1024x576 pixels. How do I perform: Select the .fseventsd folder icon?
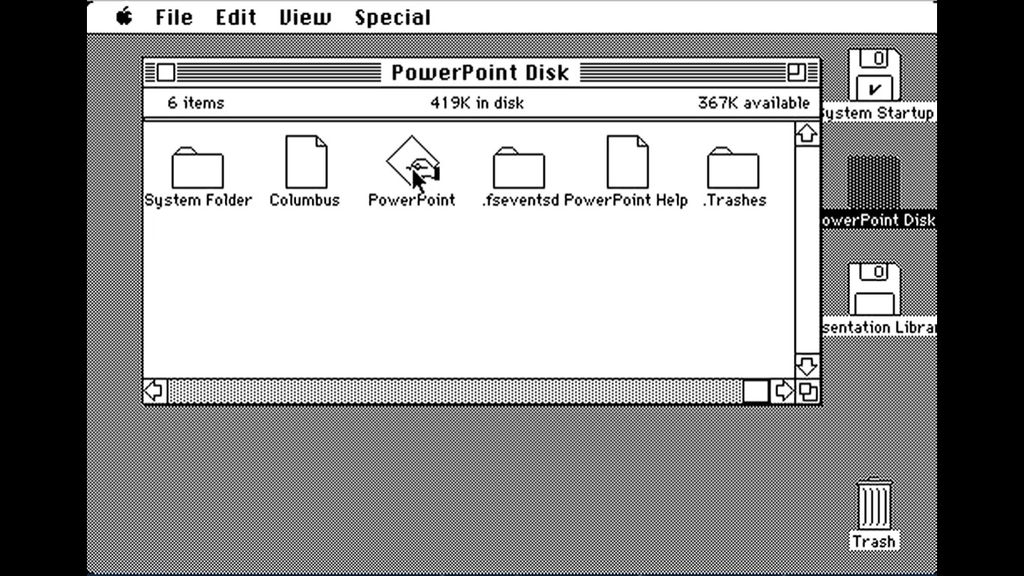[x=519, y=168]
